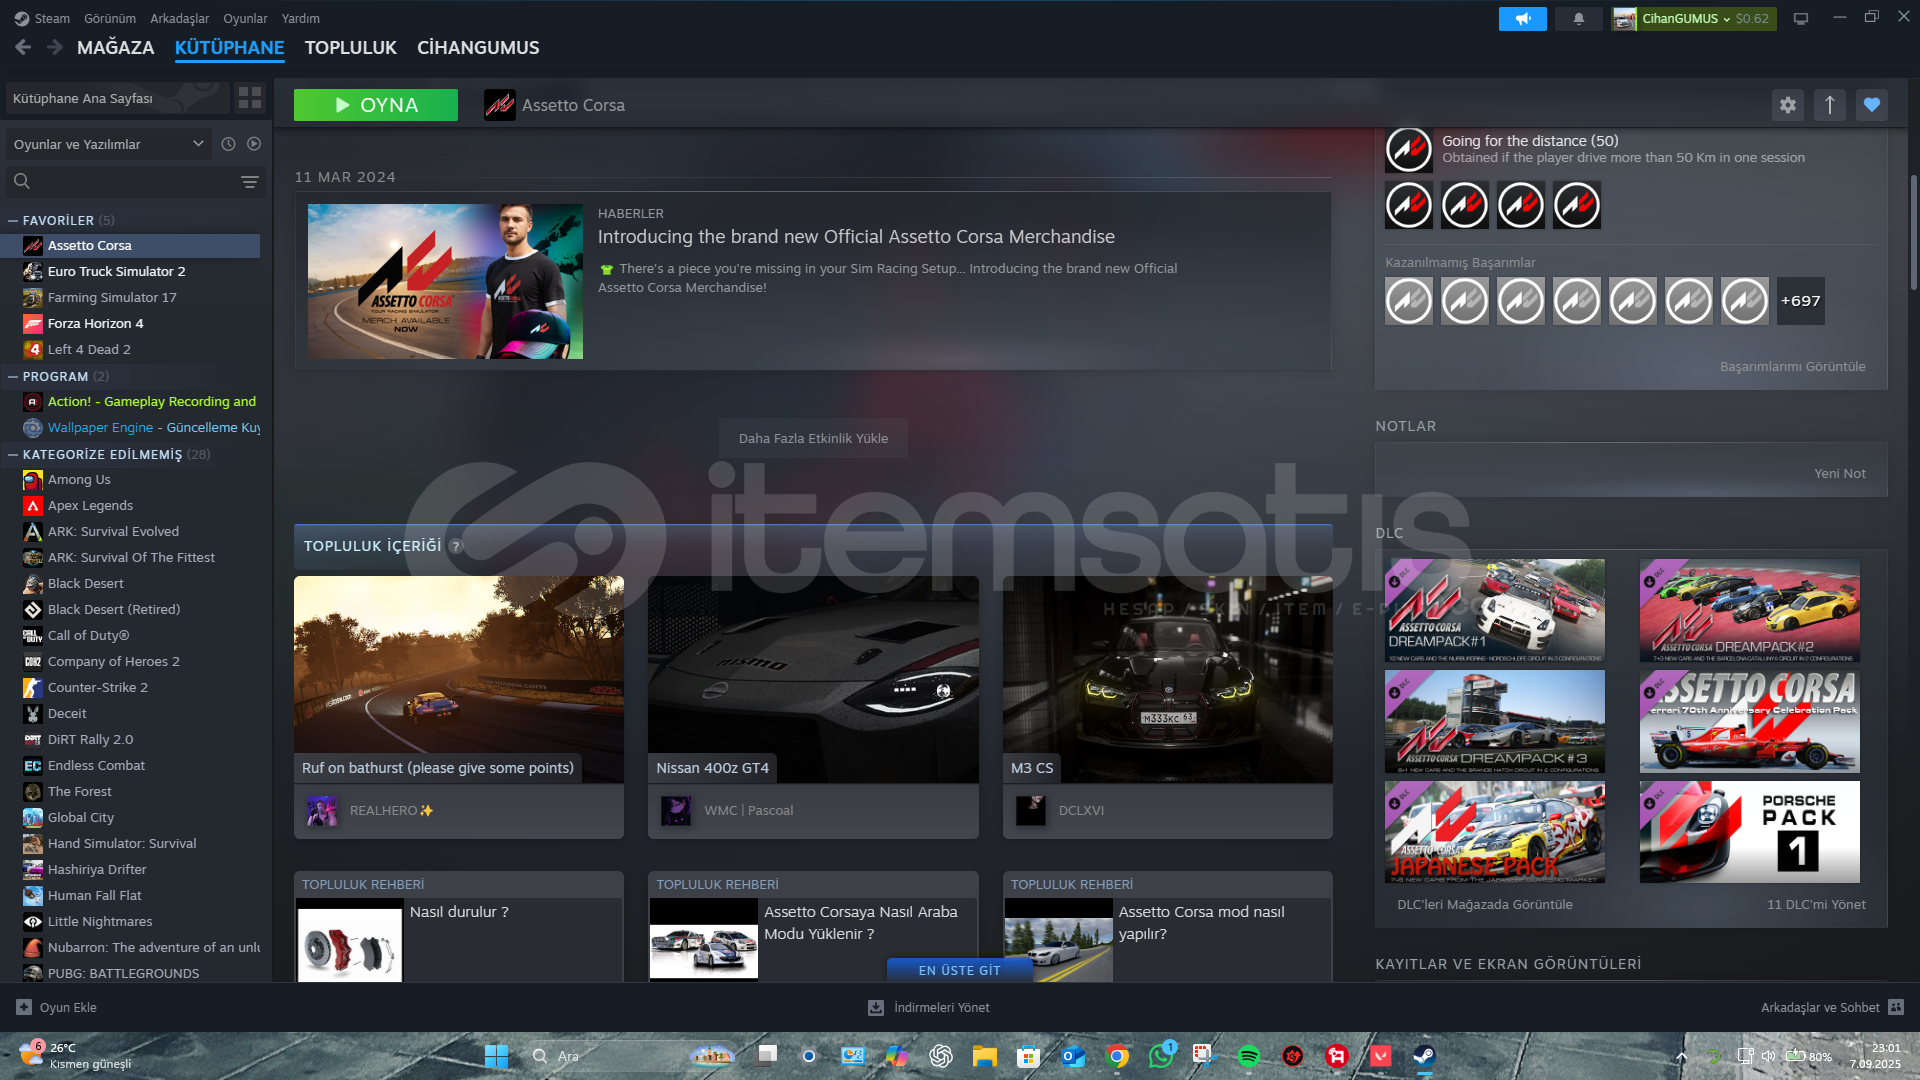Image resolution: width=1920 pixels, height=1080 pixels.
Task: Click the upward arrow button beside gear
Action: tap(1829, 105)
